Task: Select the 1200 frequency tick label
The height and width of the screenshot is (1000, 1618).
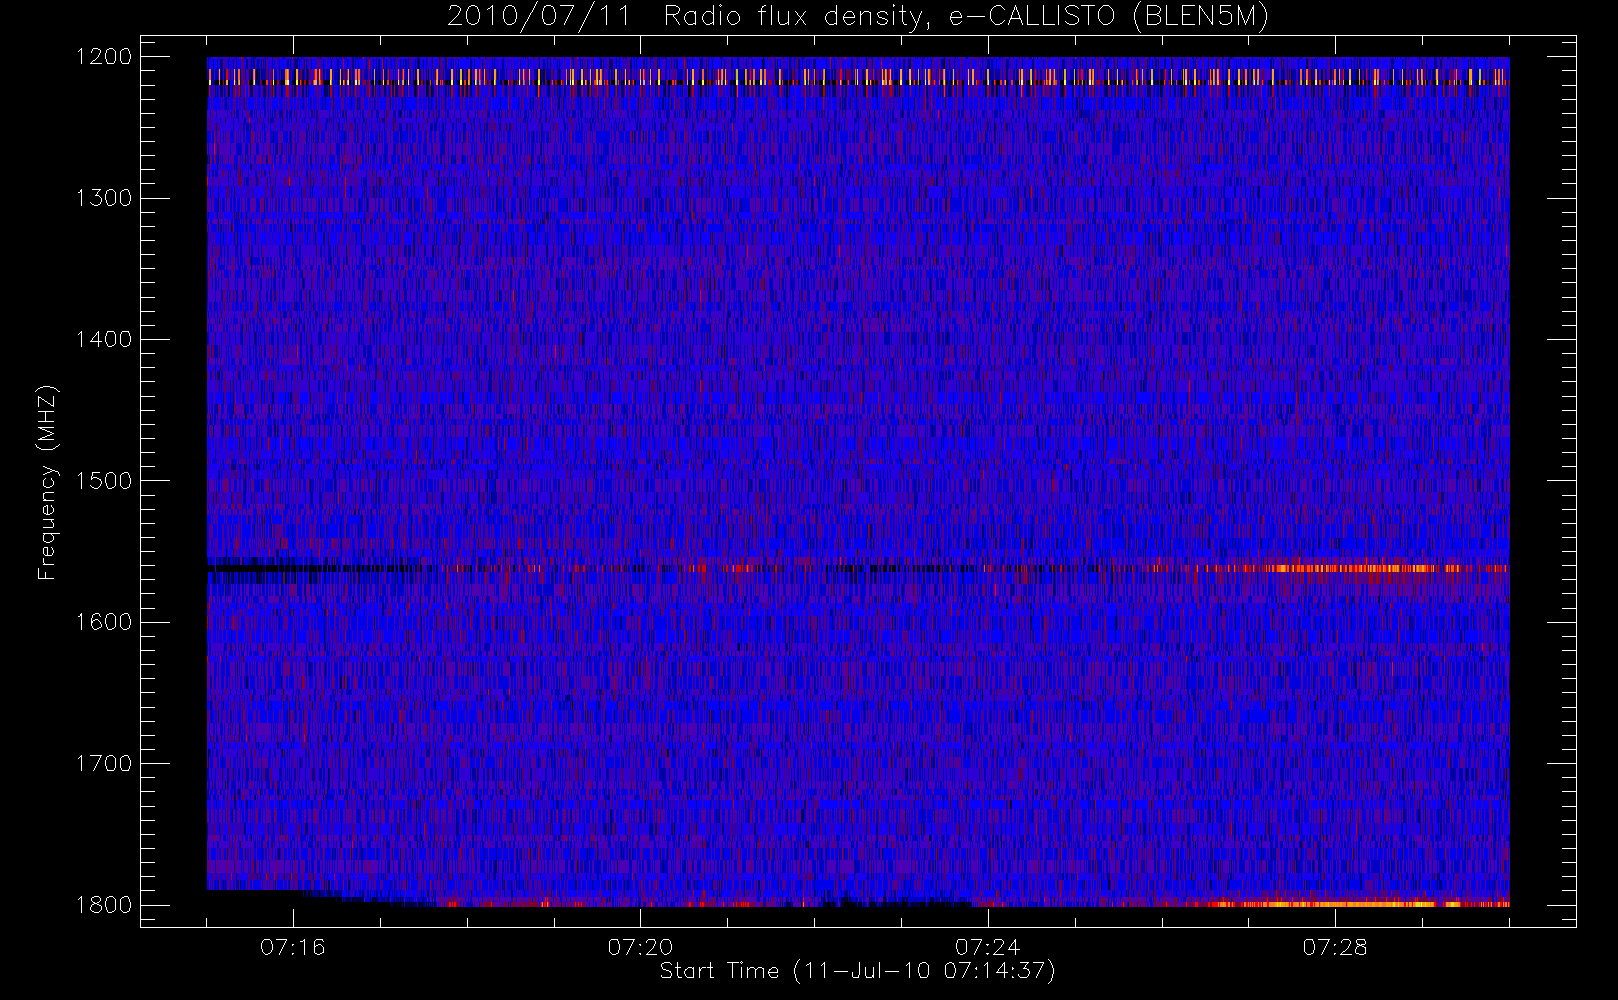Action: pos(104,57)
